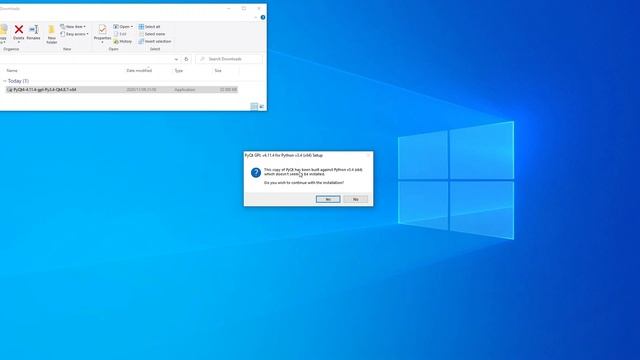Select the PyQt4-4.11.4 installer file row

click(x=122, y=89)
